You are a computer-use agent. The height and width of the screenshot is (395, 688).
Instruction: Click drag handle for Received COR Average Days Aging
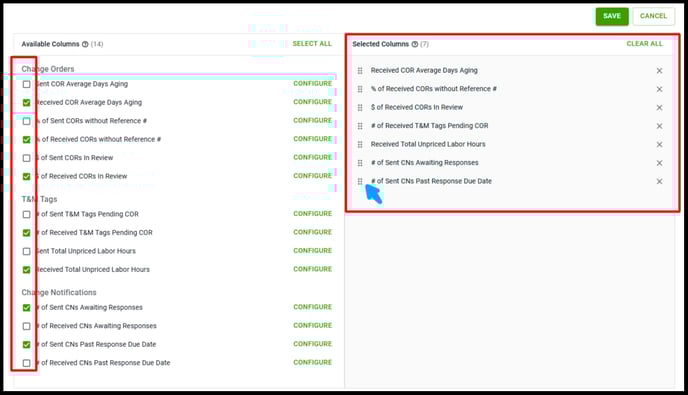point(360,71)
